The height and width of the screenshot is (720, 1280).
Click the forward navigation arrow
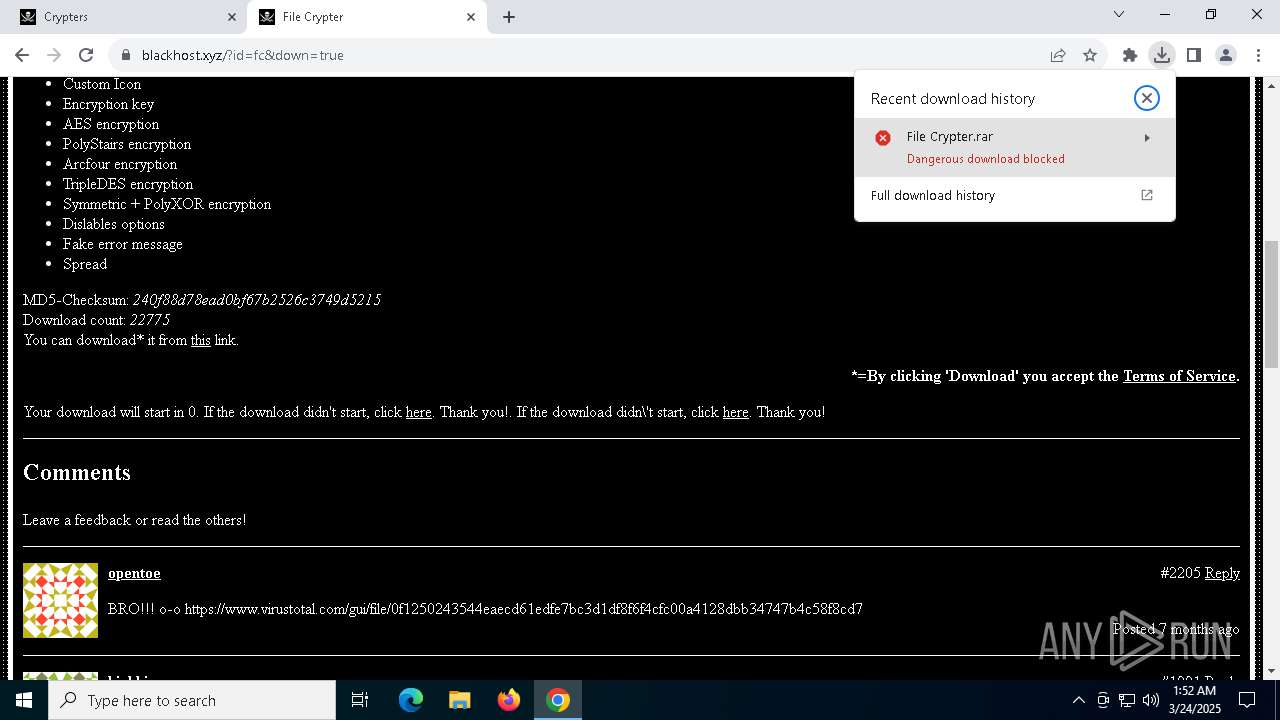pos(54,55)
